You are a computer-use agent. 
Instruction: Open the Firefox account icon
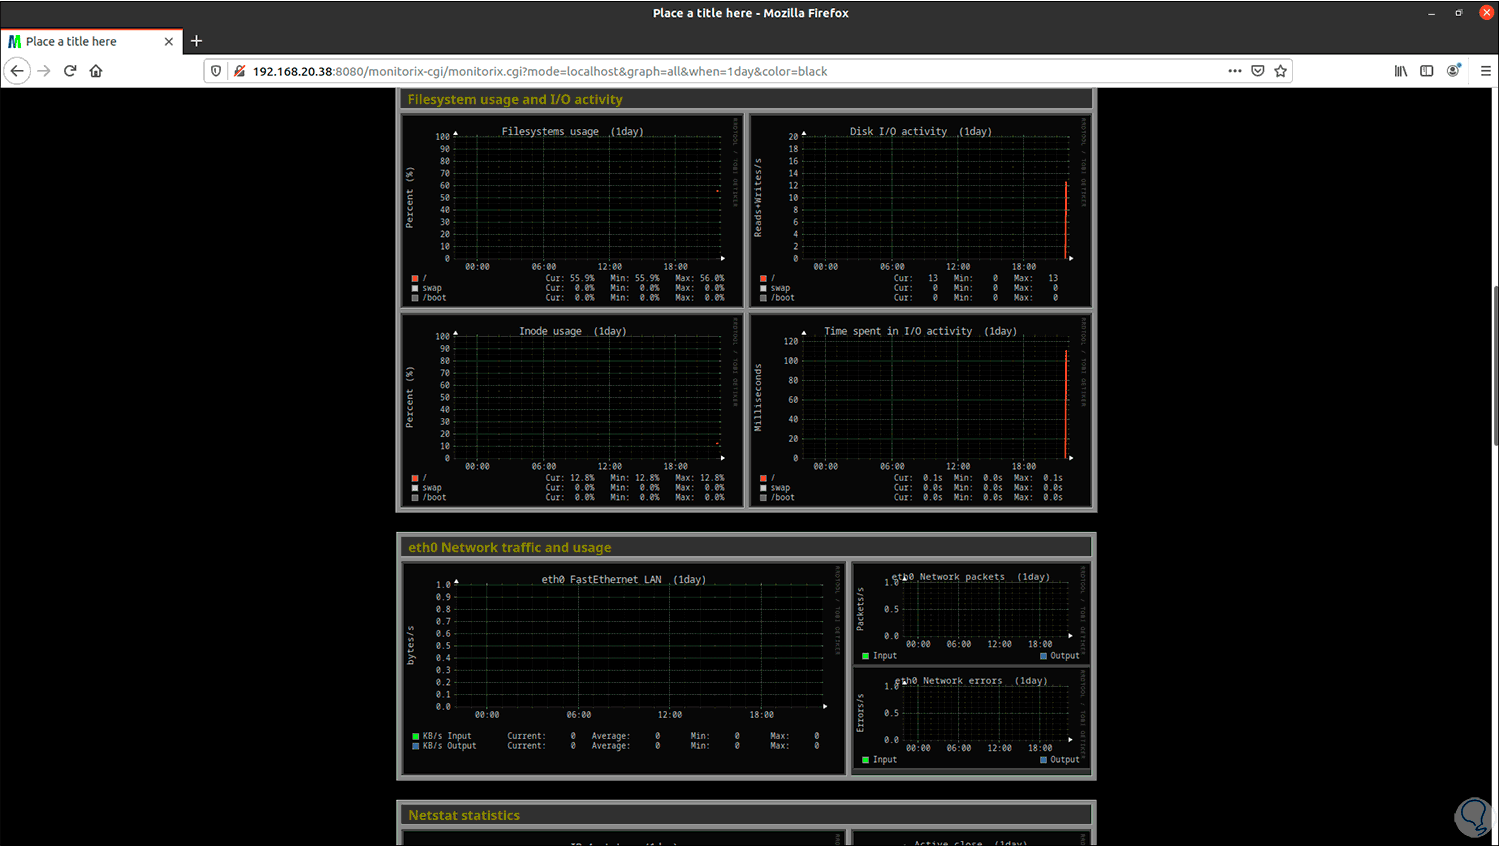click(x=1453, y=71)
